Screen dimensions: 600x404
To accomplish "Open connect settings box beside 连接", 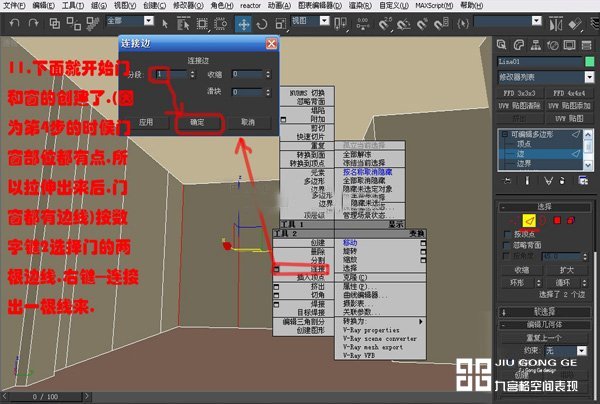I will [277, 269].
